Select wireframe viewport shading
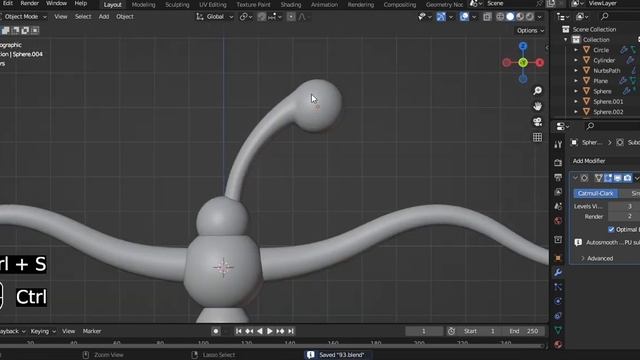Screen dimensions: 640x360 pyautogui.click(x=500, y=17)
